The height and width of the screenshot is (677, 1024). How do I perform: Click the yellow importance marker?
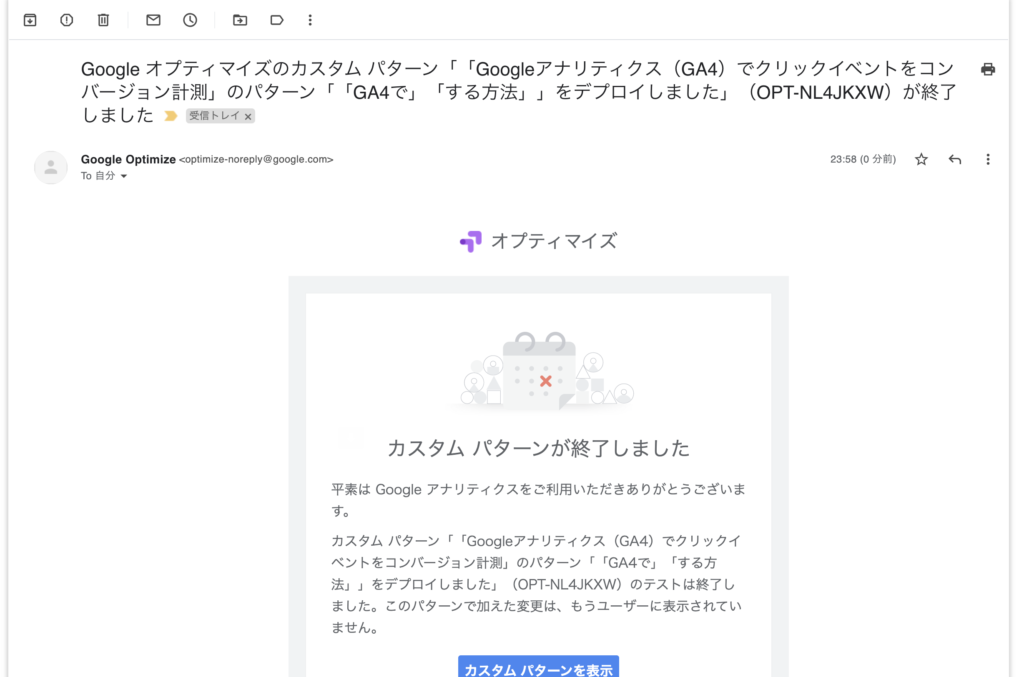coord(170,116)
